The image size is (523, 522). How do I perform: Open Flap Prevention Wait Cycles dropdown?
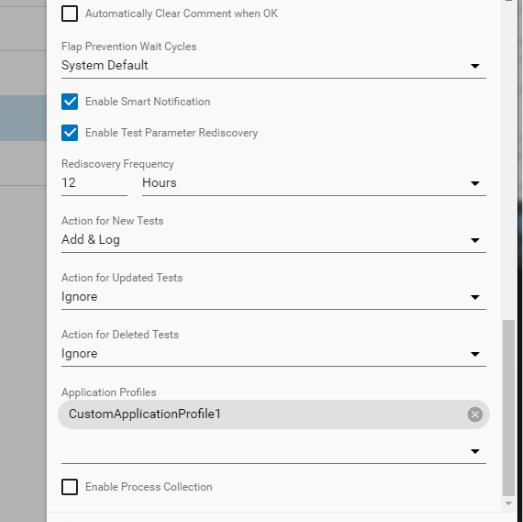[x=274, y=66]
